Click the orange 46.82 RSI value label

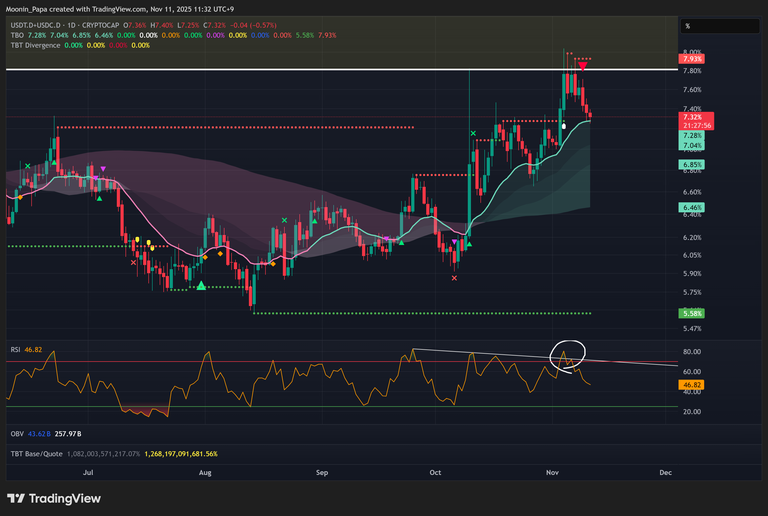pos(691,384)
